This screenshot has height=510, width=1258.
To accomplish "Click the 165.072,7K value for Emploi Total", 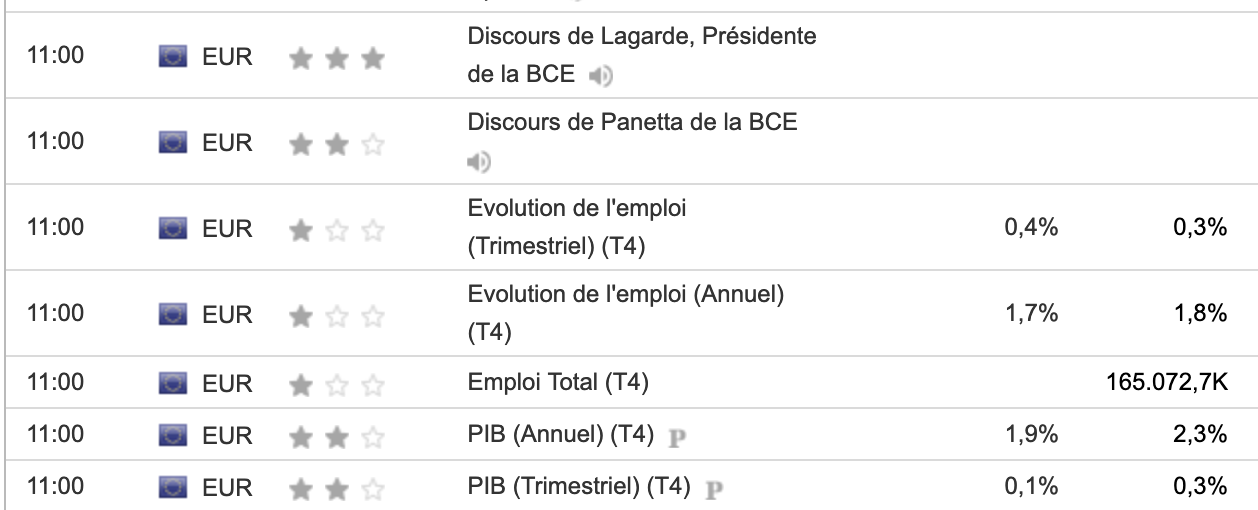I will pos(1166,382).
